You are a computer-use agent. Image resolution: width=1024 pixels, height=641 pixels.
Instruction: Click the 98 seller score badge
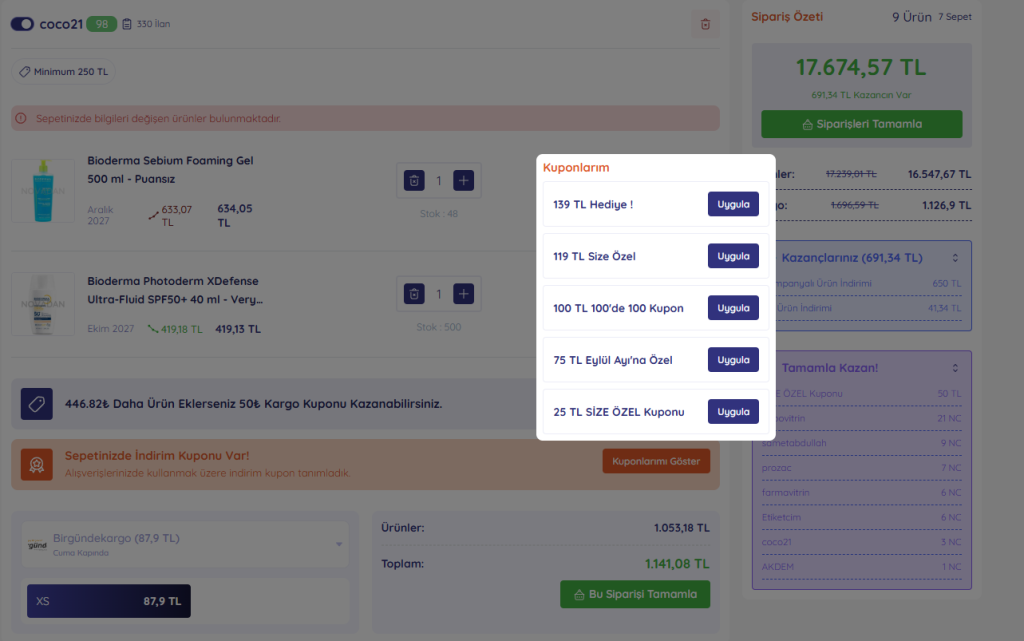click(101, 24)
